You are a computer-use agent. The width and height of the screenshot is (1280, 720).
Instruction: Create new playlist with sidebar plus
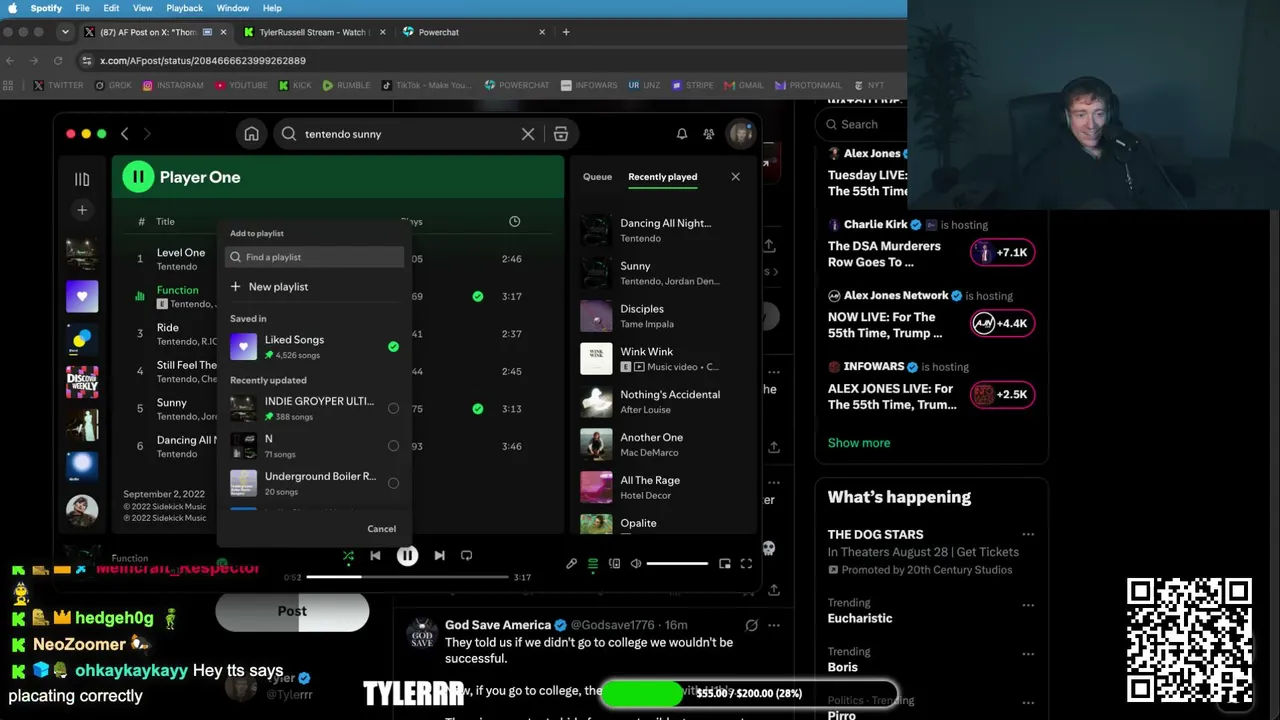[82, 210]
